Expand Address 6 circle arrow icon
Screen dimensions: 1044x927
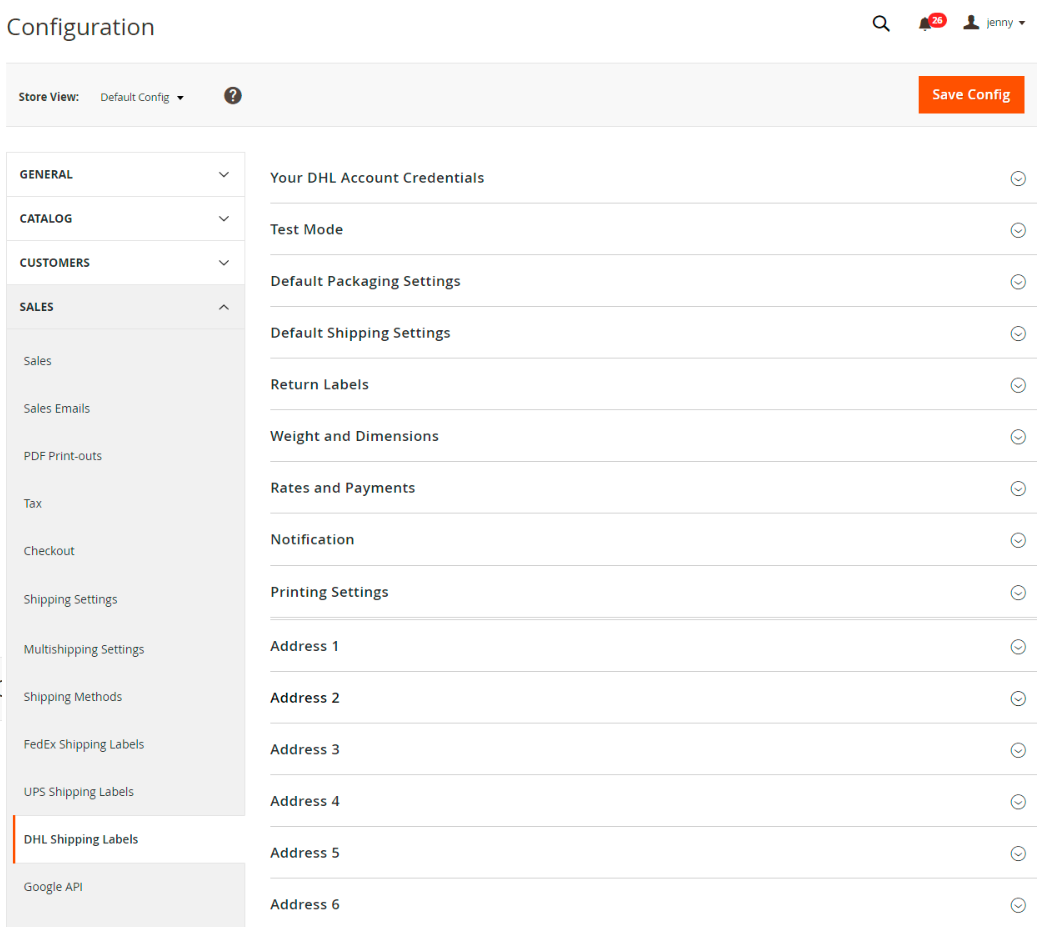pos(1018,905)
